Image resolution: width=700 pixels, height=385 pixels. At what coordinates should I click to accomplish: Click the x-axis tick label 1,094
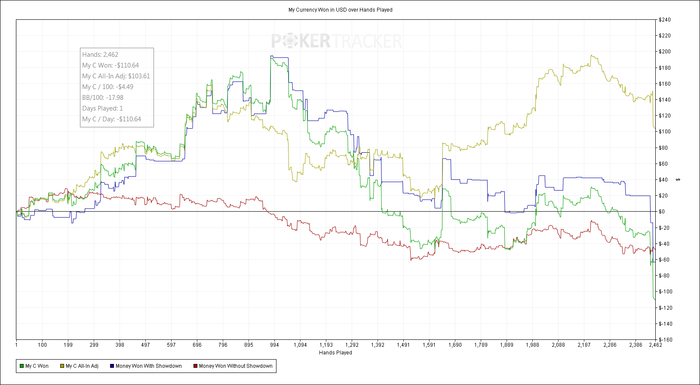[300, 345]
